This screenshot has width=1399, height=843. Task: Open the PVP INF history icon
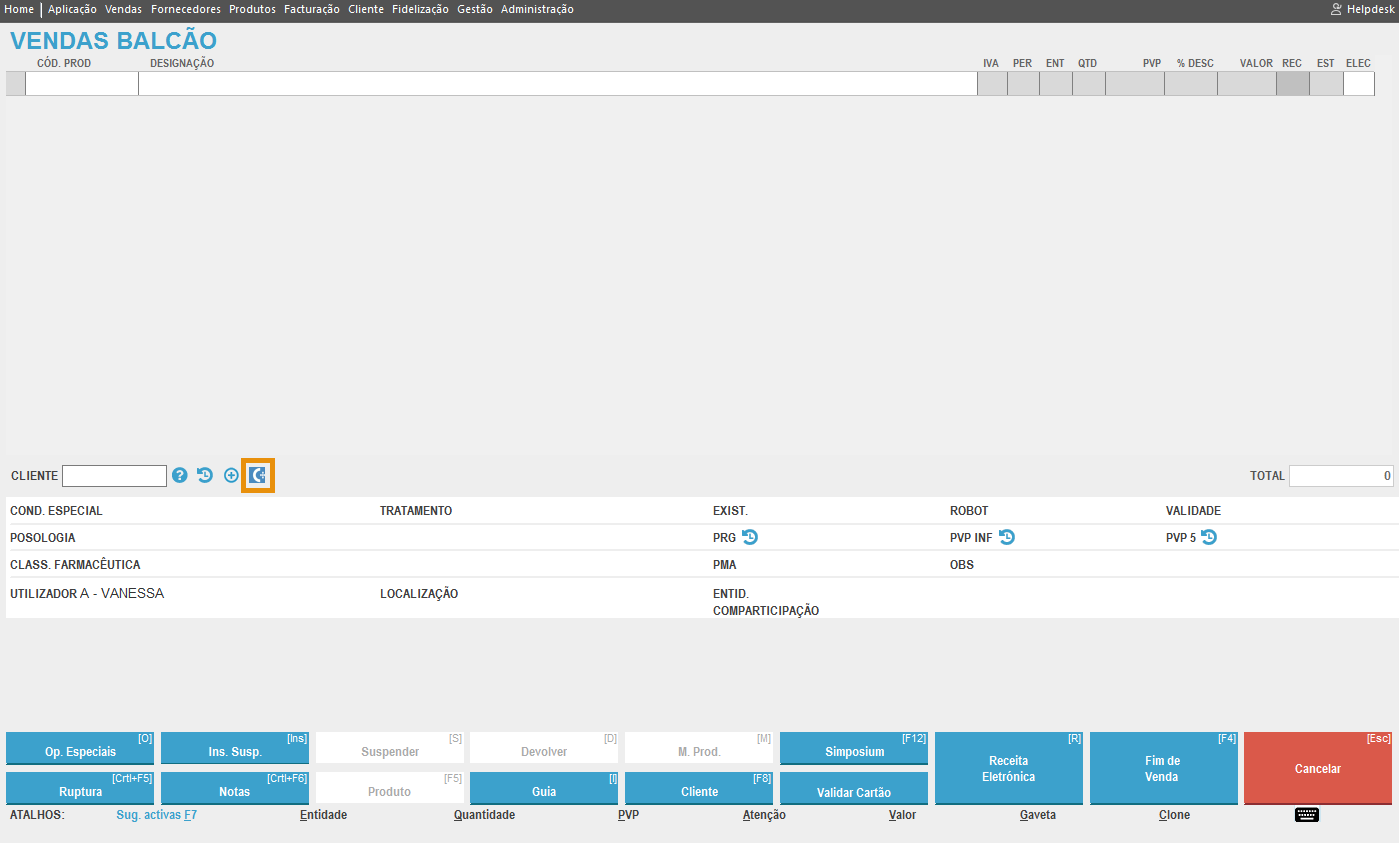coord(1007,538)
